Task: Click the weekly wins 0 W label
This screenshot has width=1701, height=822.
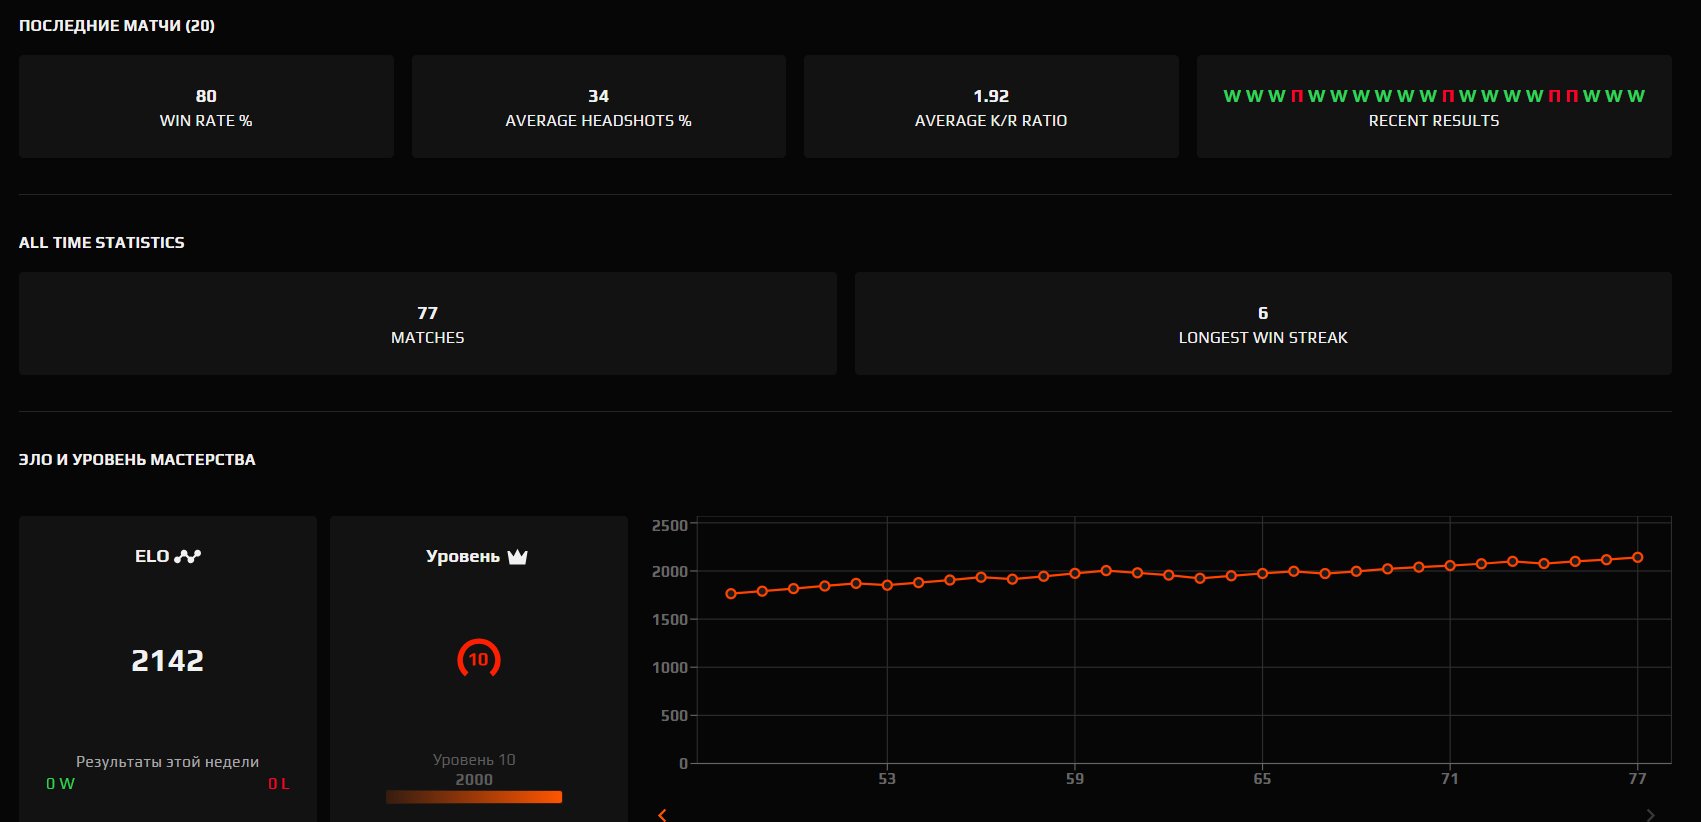Action: [60, 784]
